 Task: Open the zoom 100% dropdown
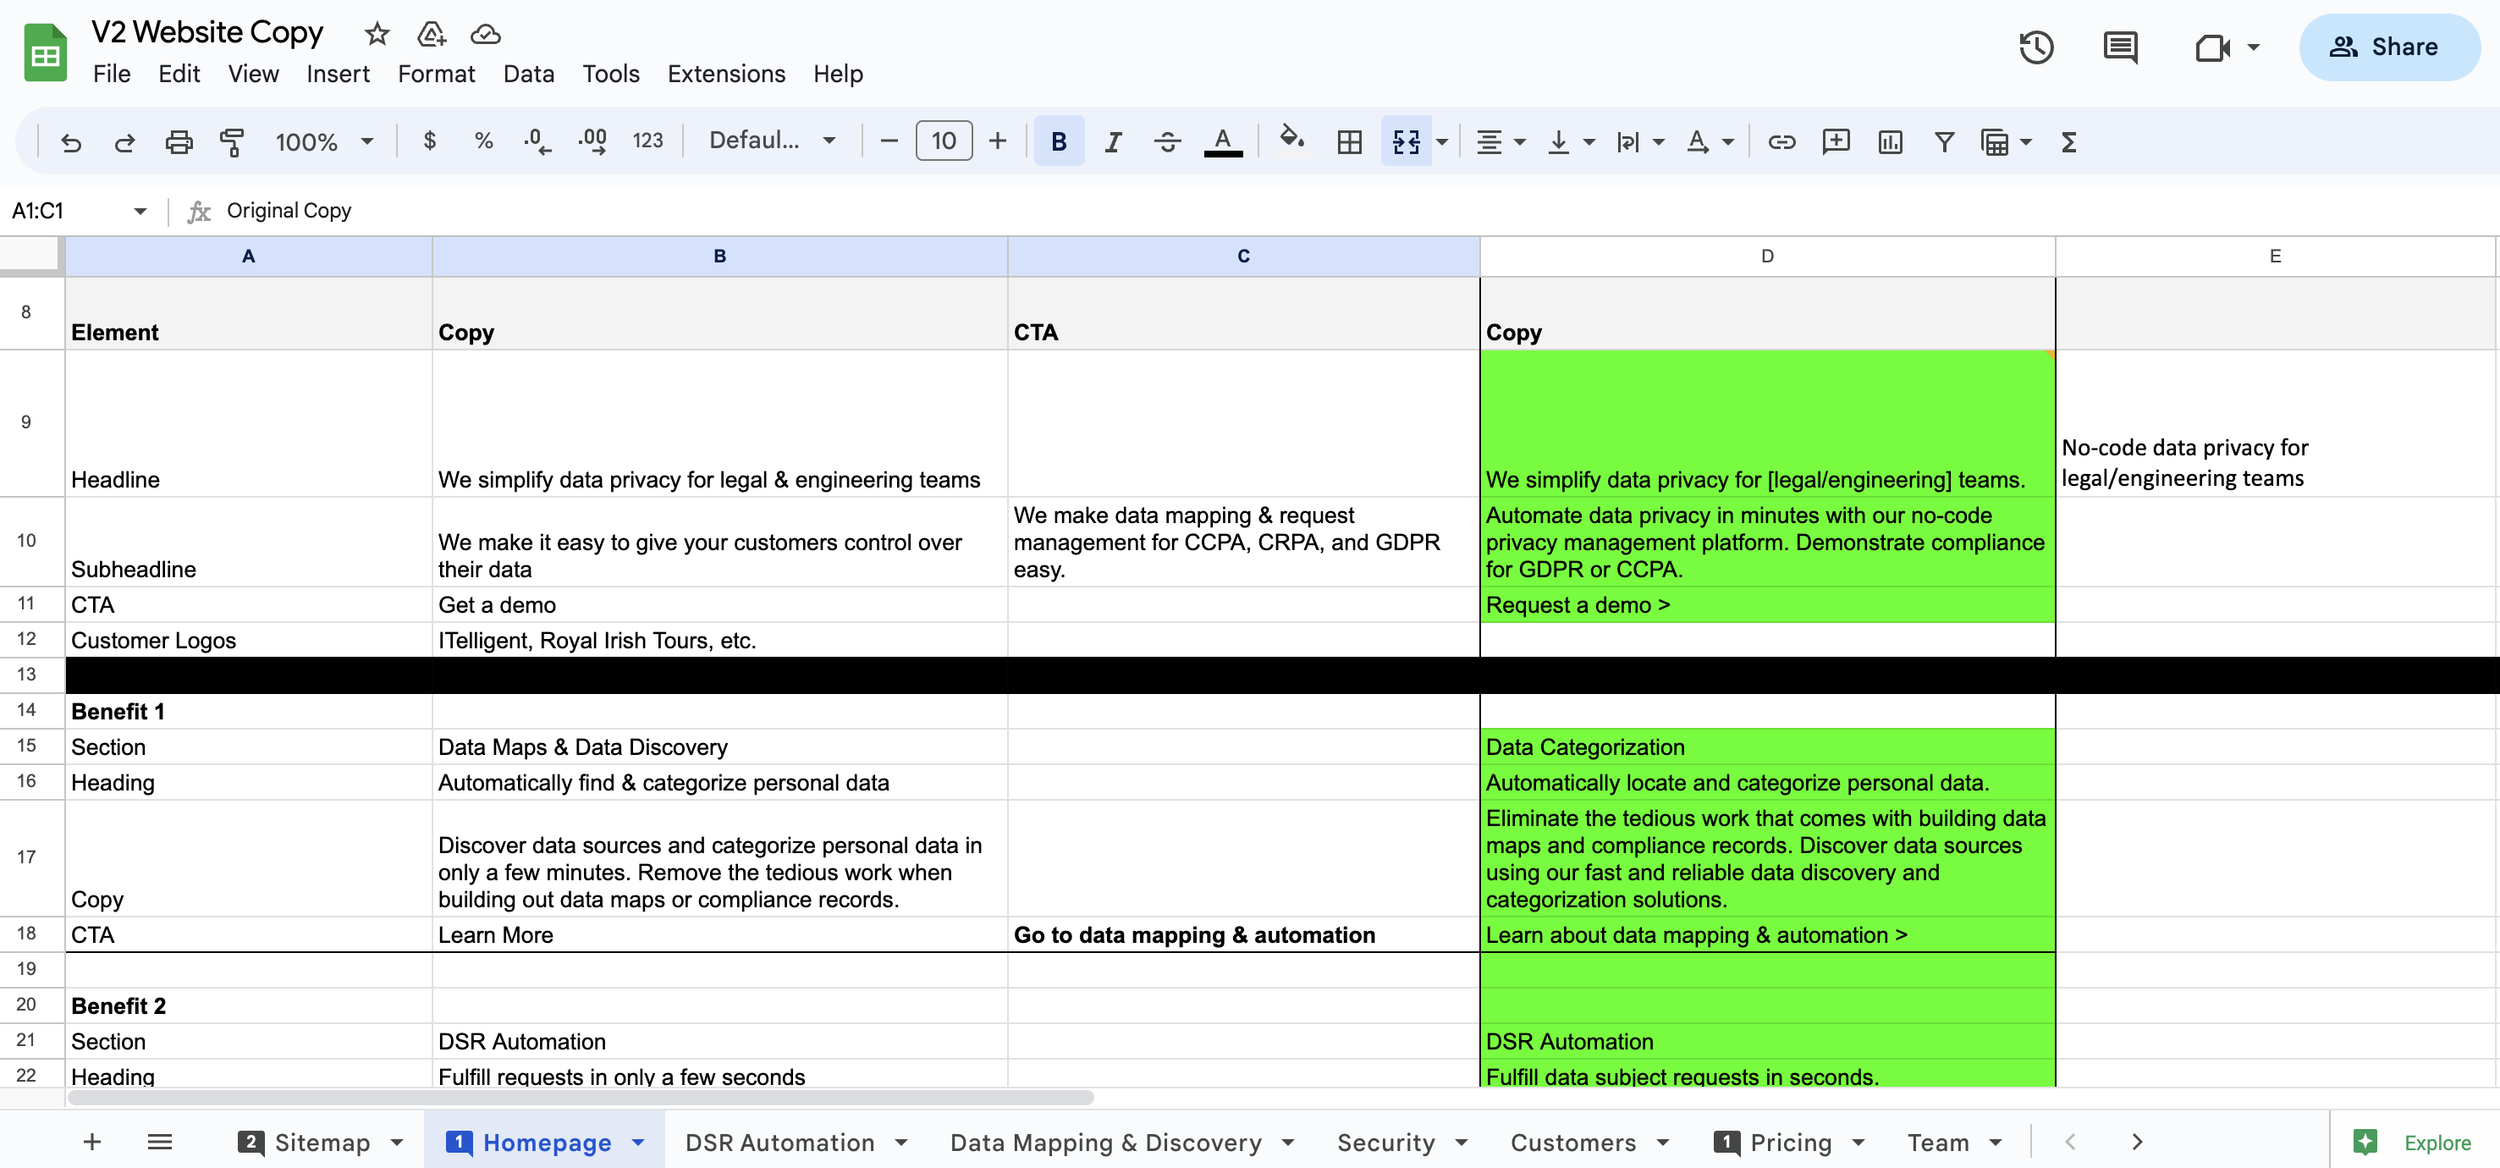coord(324,142)
